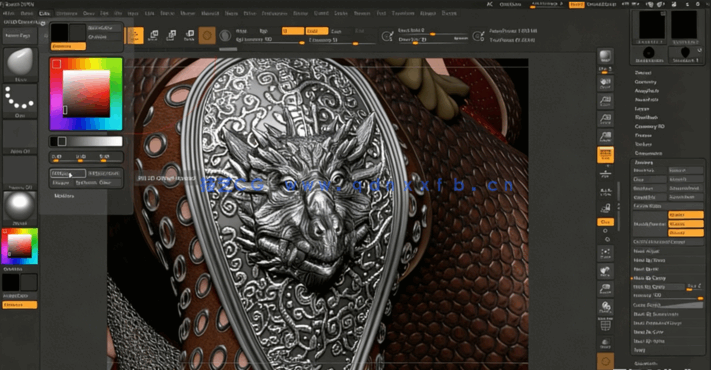Toggle the orange Zadd button
The height and width of the screenshot is (370, 711).
(x=317, y=31)
